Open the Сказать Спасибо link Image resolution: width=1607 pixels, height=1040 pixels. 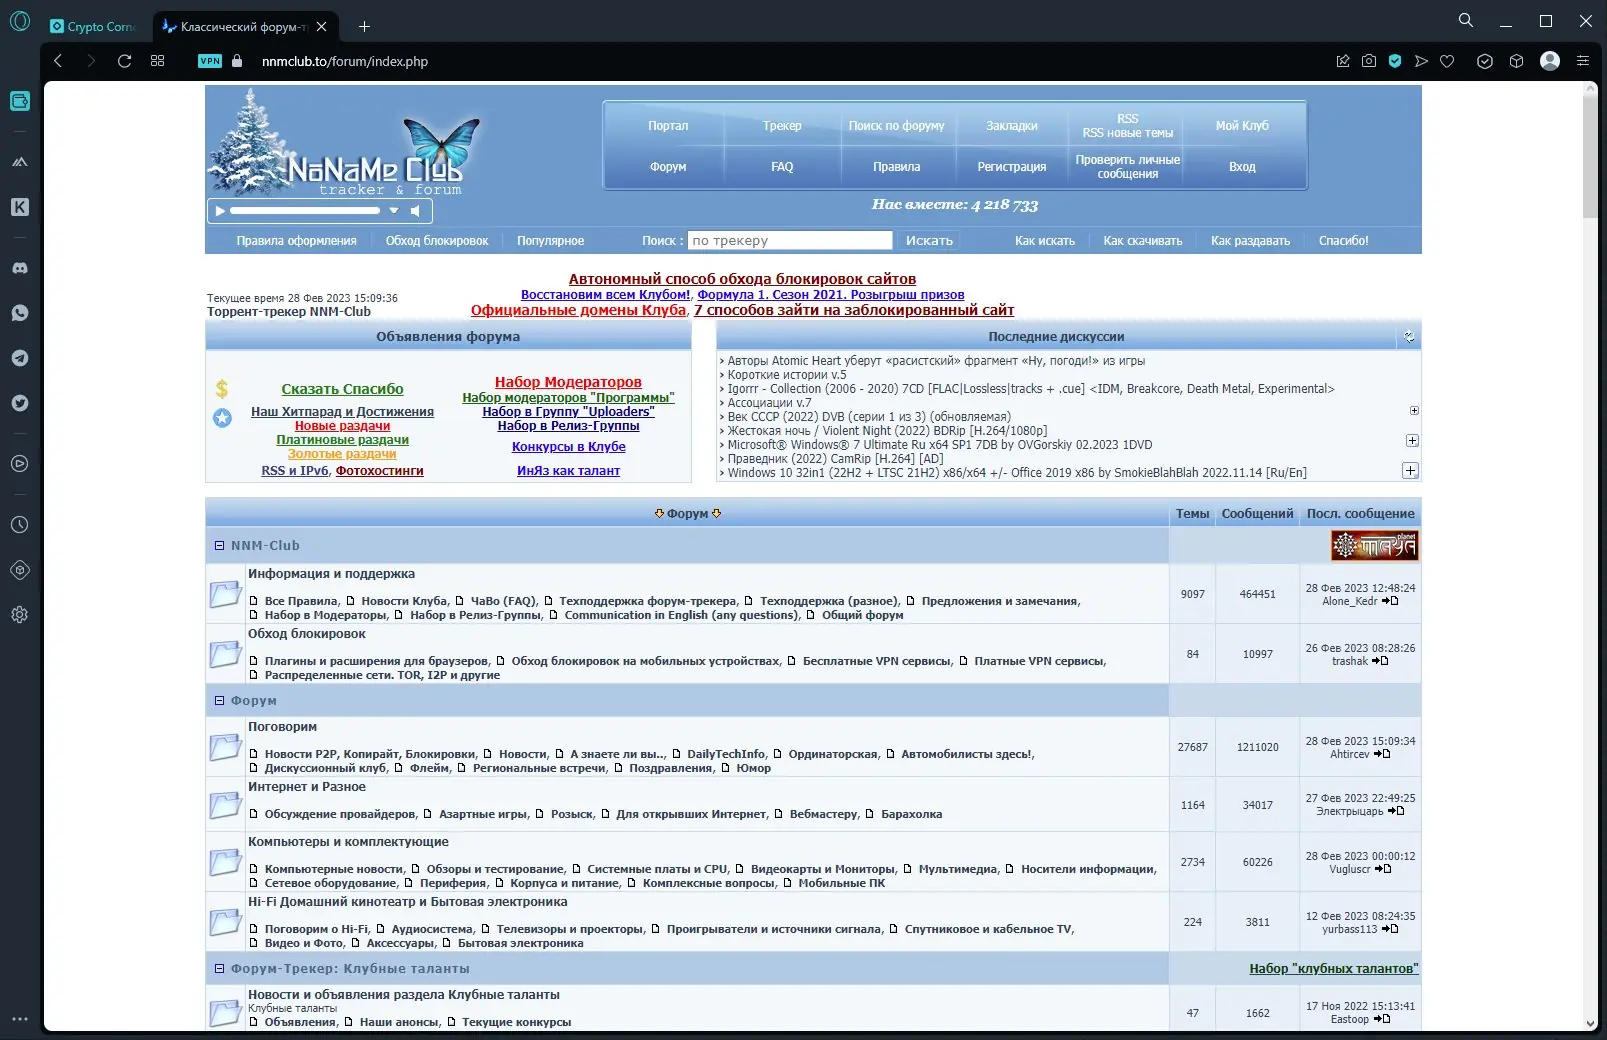[343, 389]
